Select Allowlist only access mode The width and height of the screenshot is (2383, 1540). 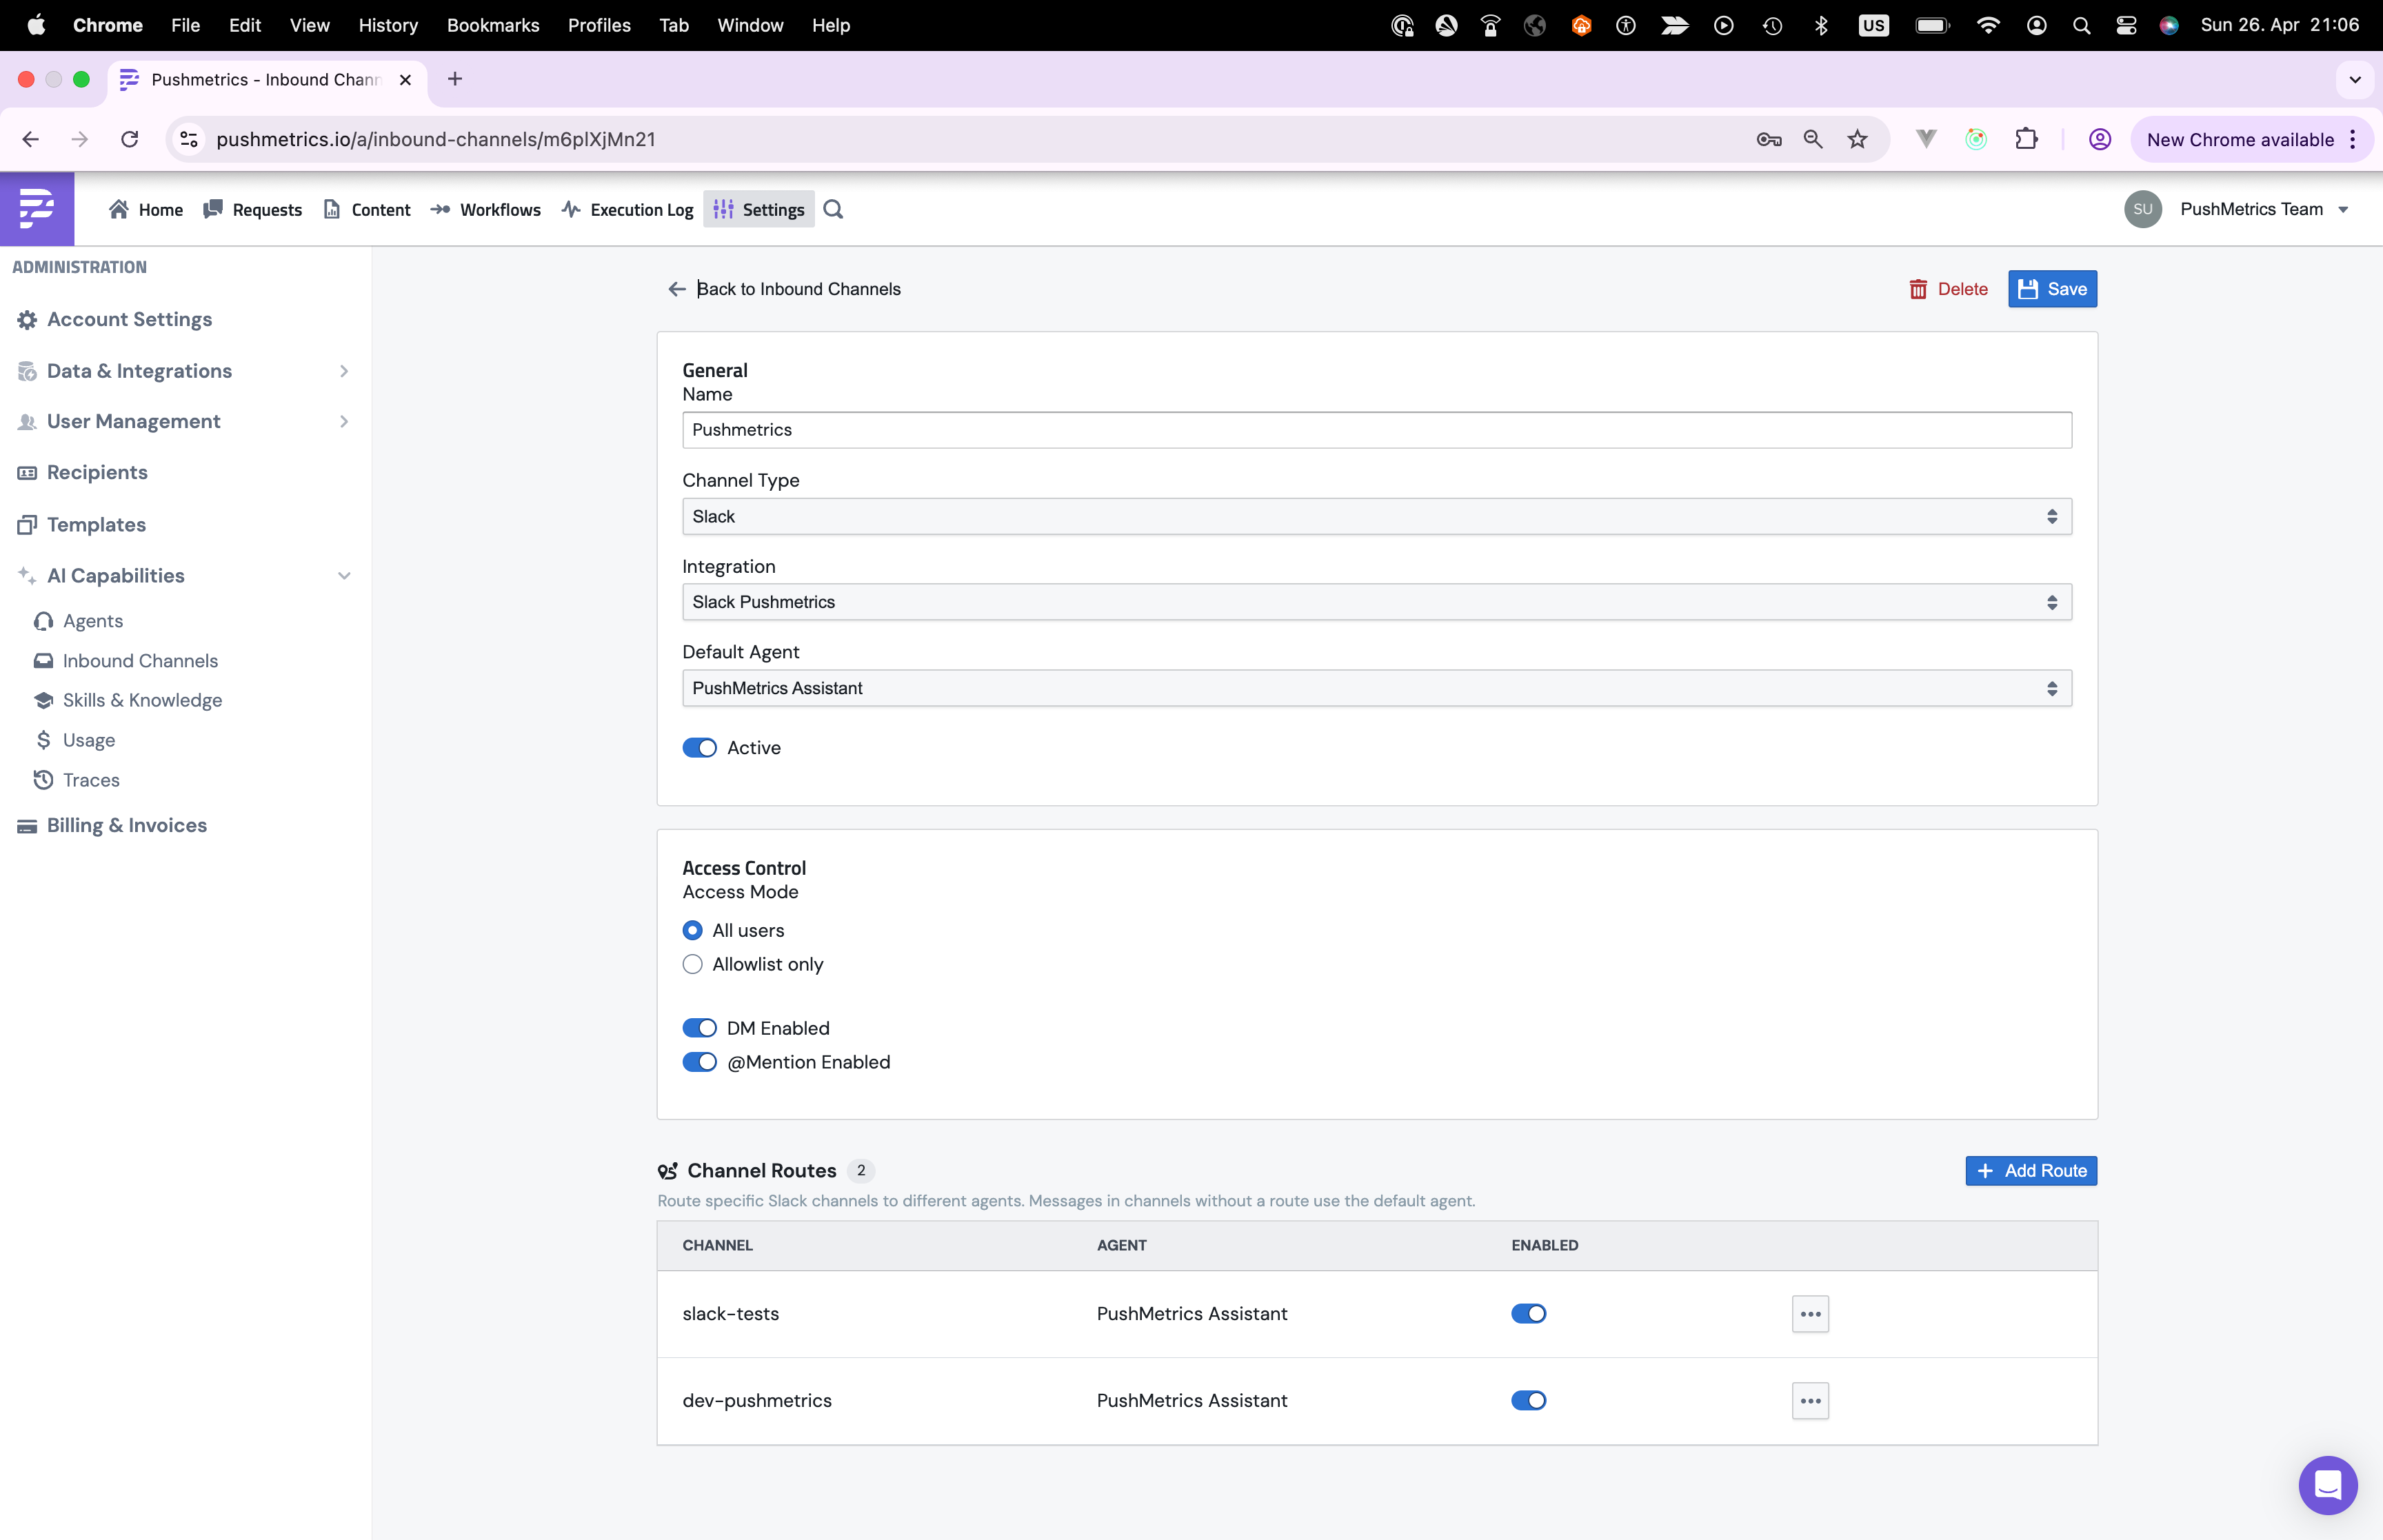tap(692, 965)
